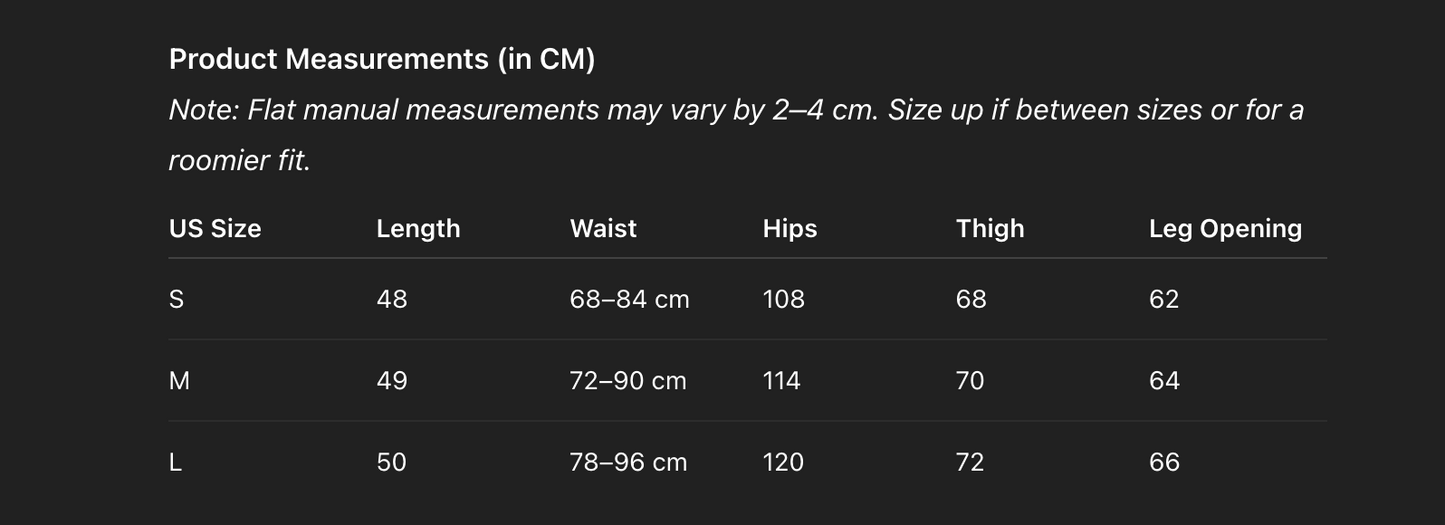Select the L size row label
The width and height of the screenshot is (1445, 525).
tap(176, 462)
